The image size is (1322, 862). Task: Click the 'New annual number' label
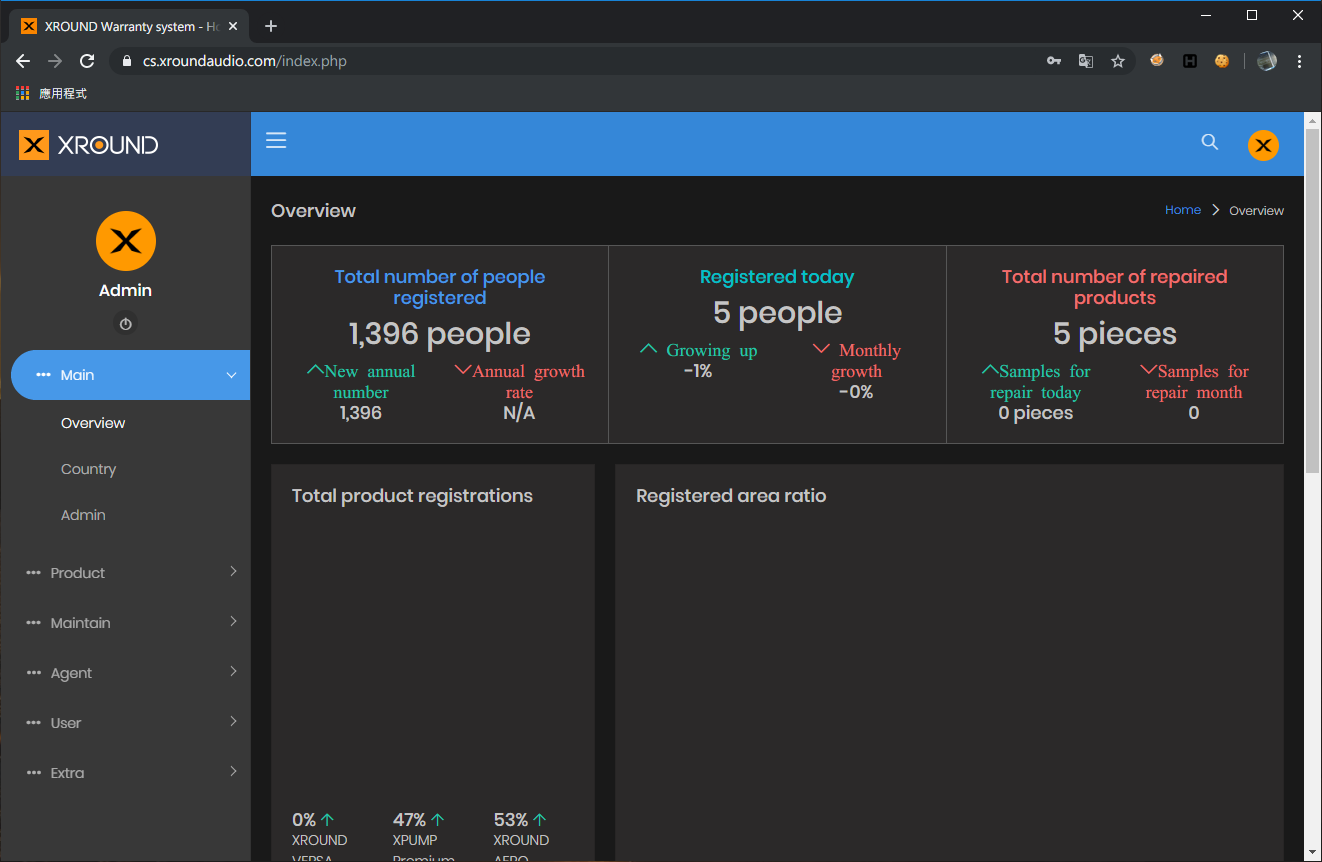tap(361, 381)
